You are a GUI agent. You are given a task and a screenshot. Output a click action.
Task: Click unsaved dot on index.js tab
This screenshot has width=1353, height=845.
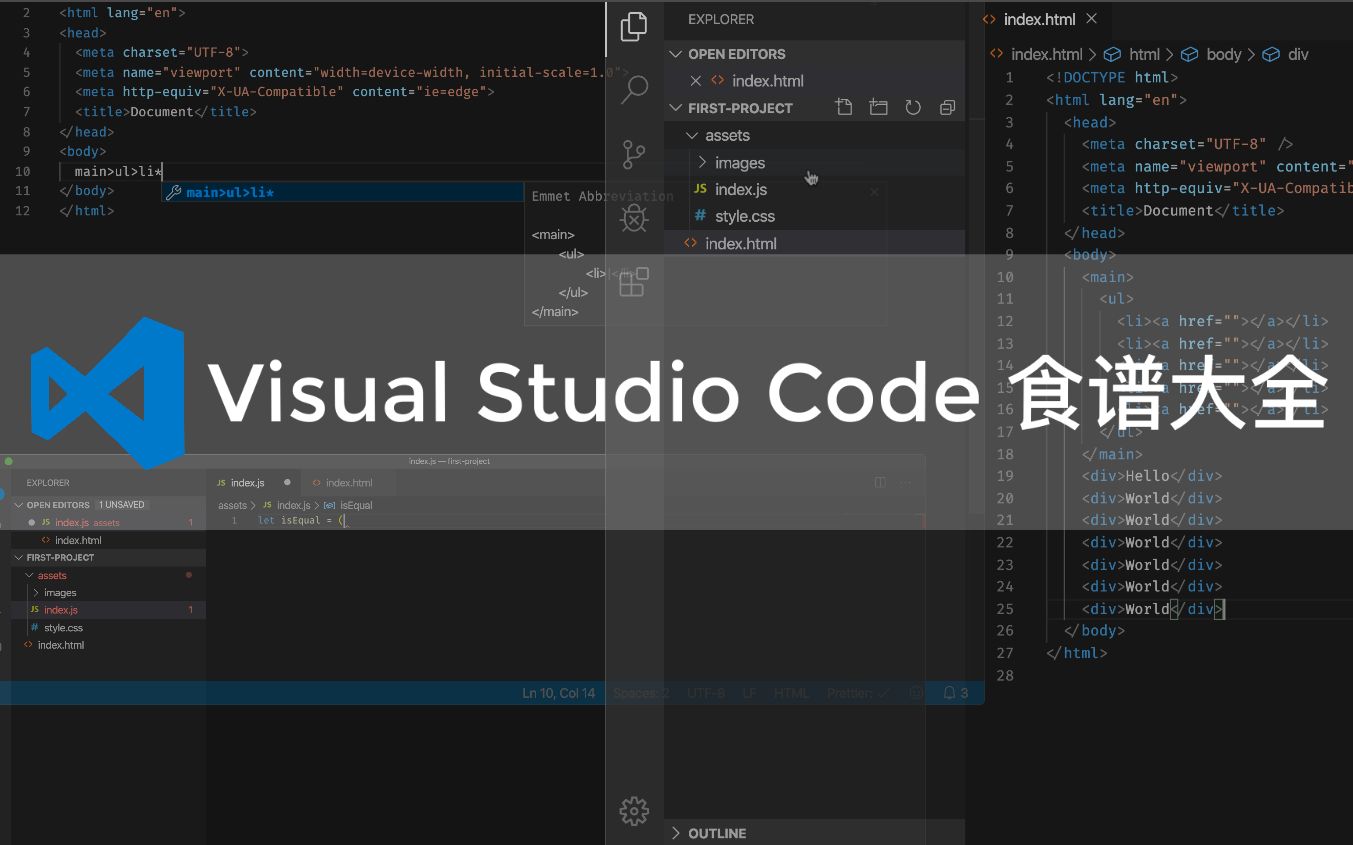point(287,482)
